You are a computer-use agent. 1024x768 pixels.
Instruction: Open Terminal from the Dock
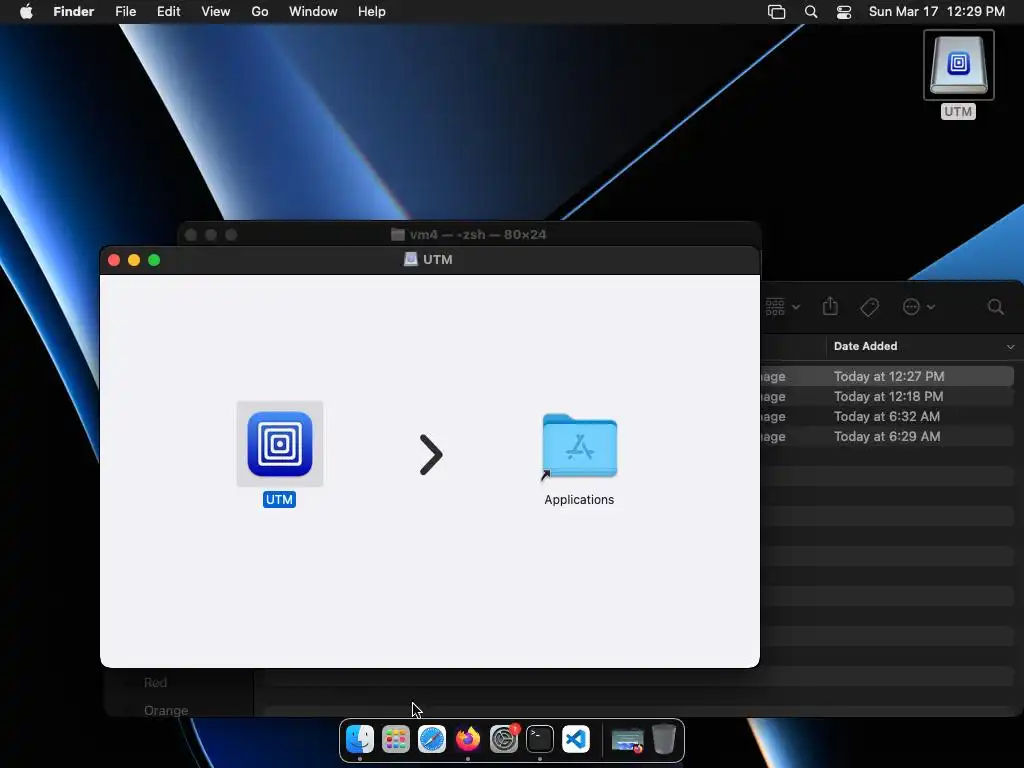[539, 739]
